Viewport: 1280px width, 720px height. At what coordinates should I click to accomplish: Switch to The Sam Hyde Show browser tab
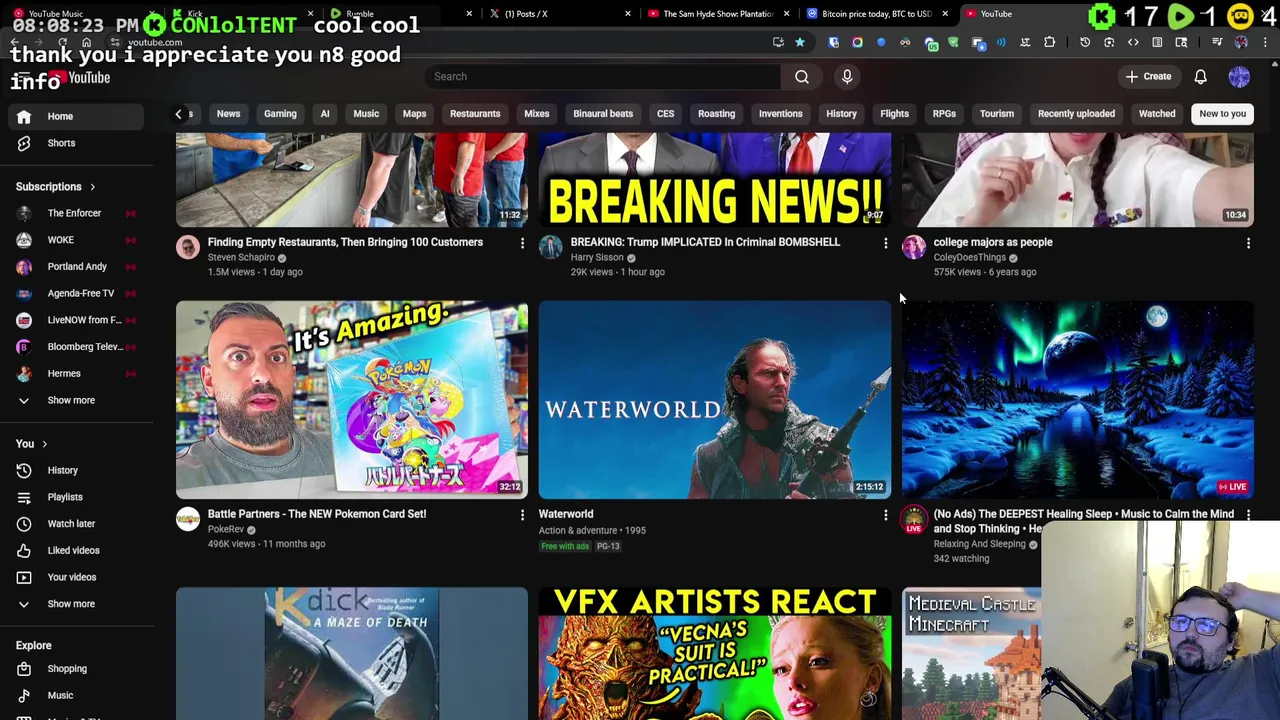tap(718, 14)
